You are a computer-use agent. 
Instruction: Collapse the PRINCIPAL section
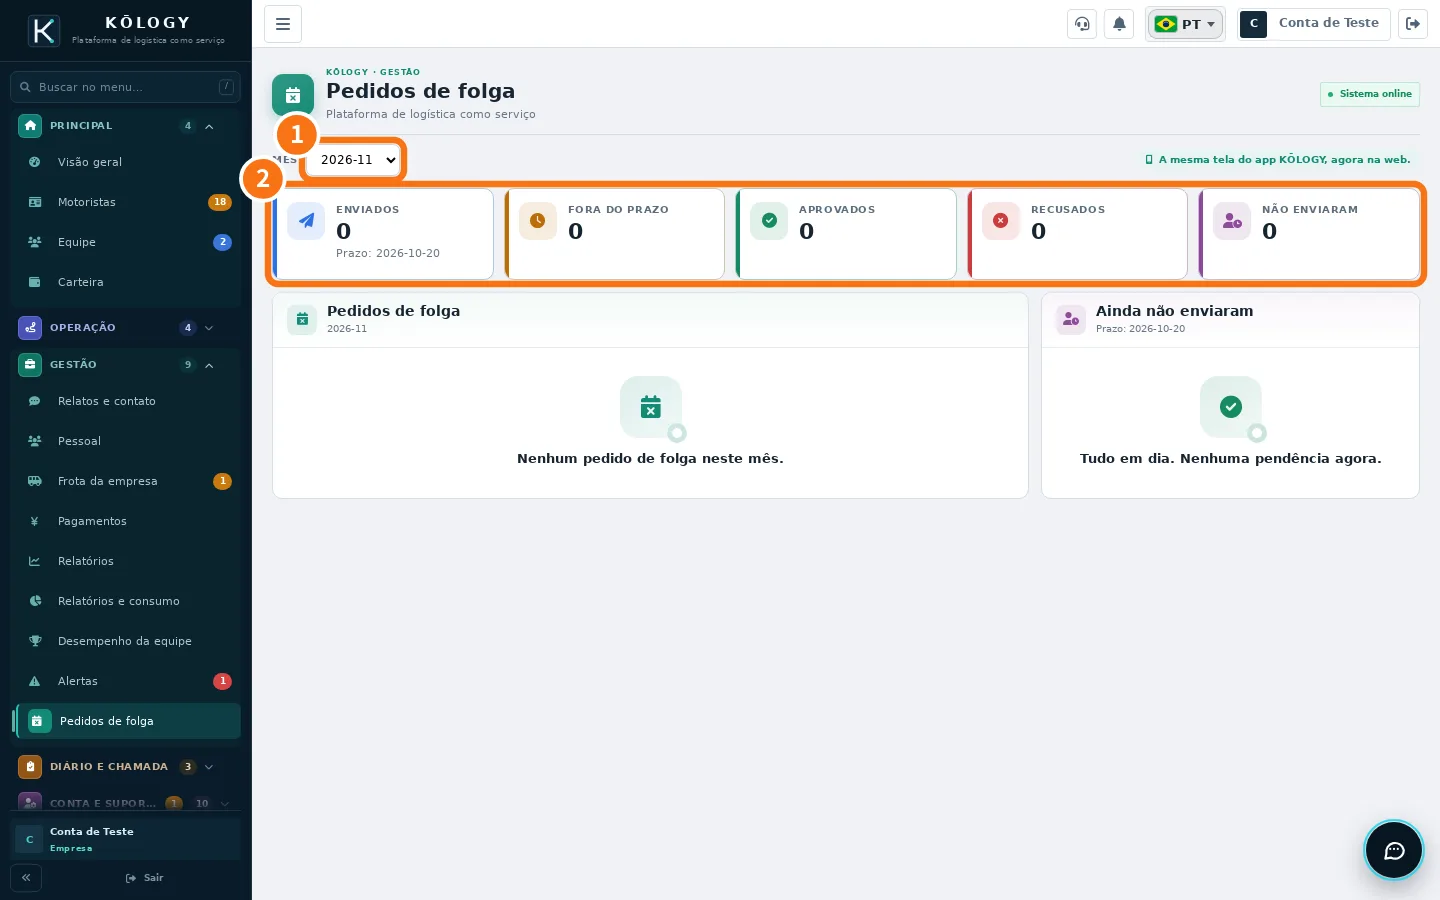[x=126, y=126]
